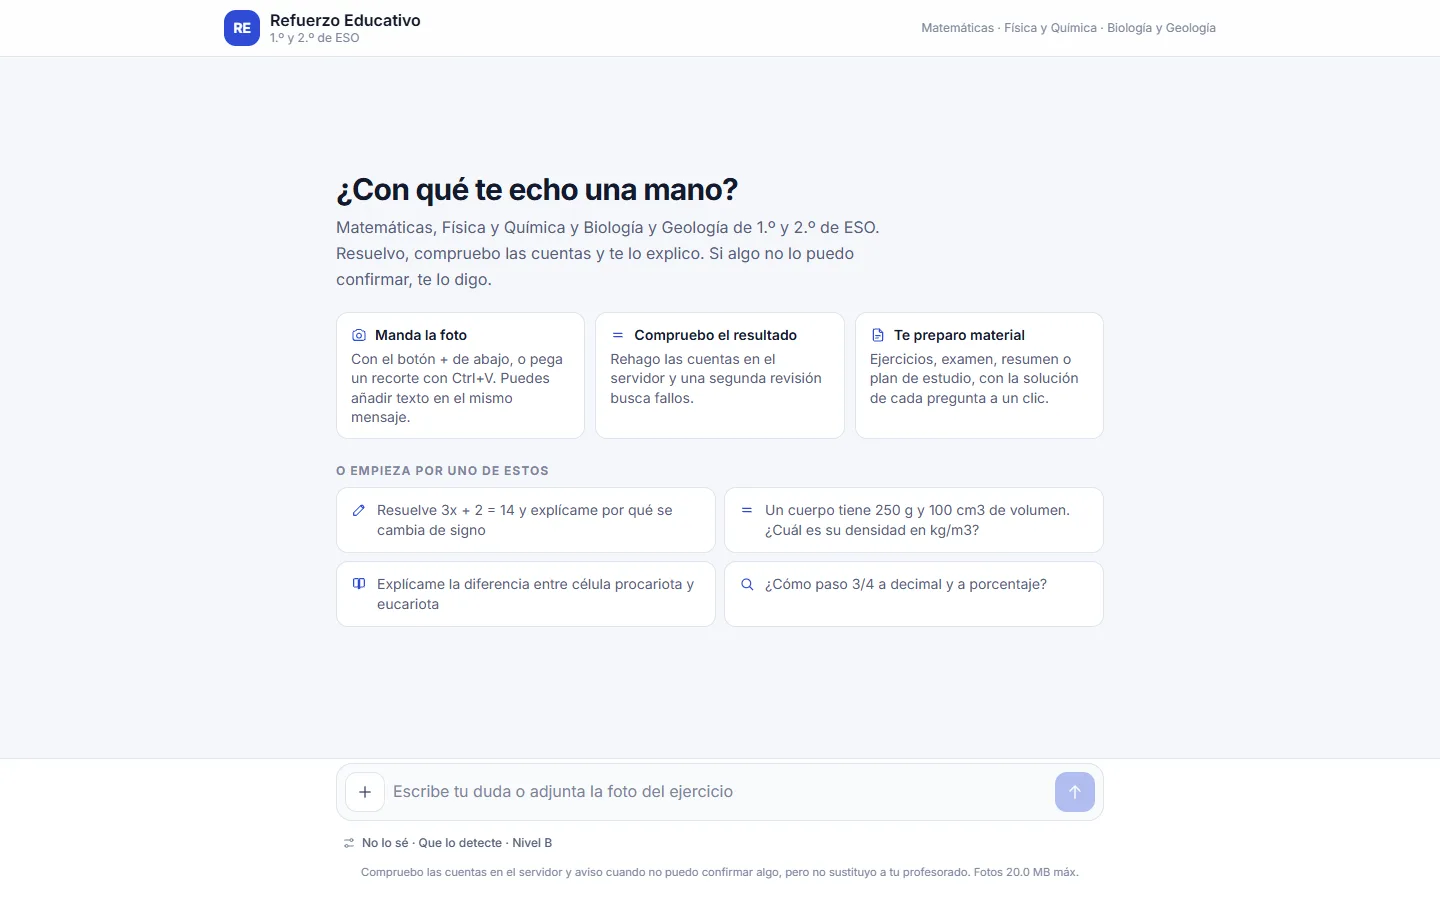Click the disclaimer text about Fotos 20.0 MB

click(720, 872)
